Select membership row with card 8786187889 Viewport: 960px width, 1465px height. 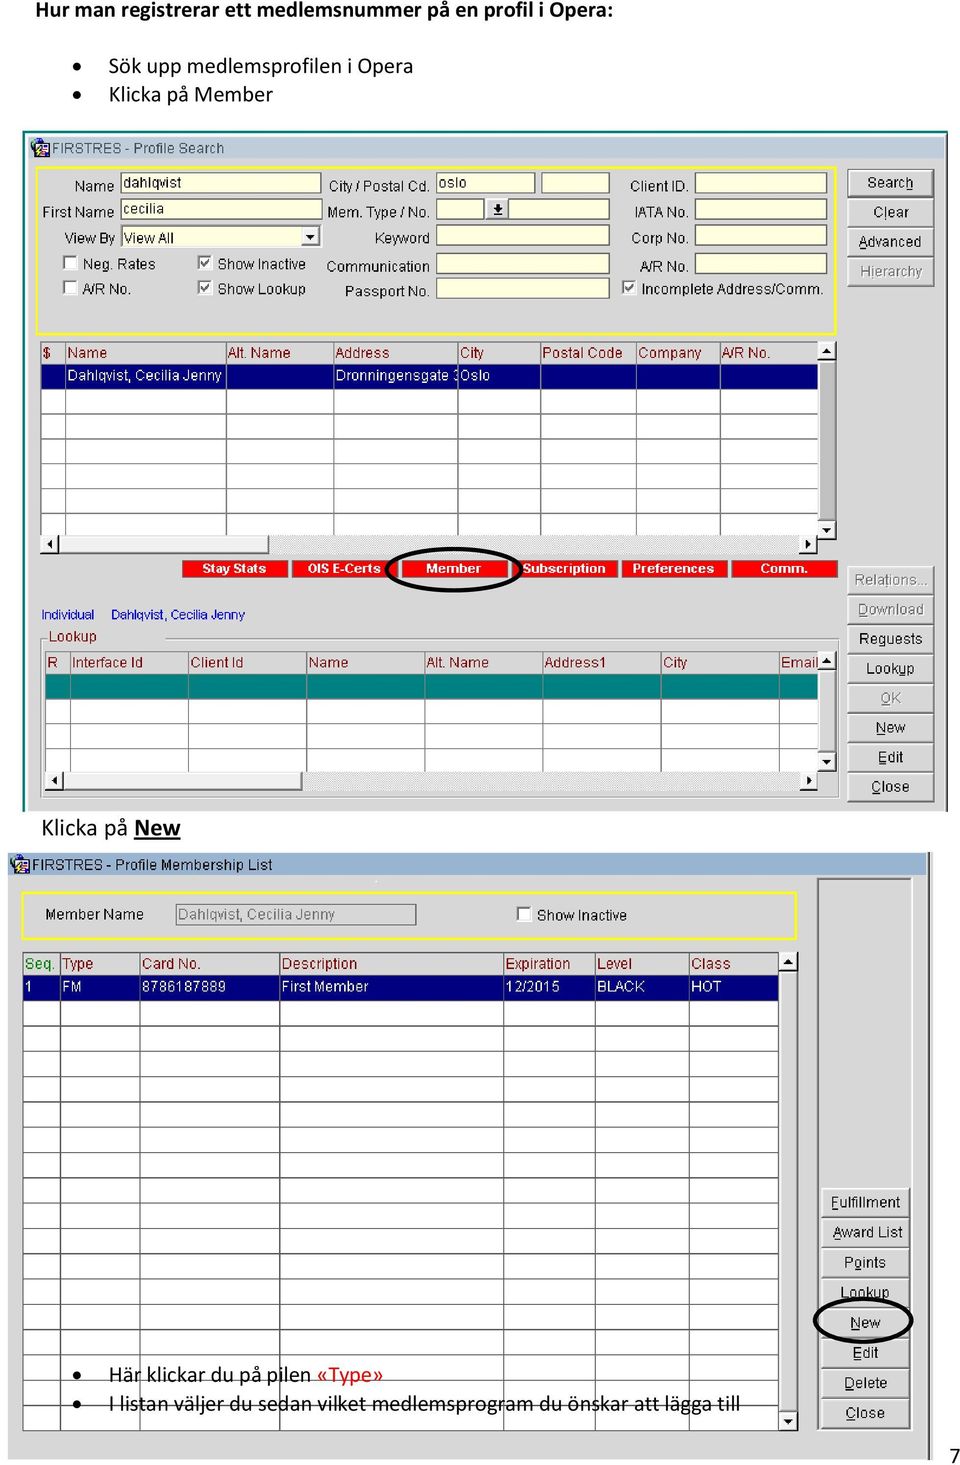point(400,987)
